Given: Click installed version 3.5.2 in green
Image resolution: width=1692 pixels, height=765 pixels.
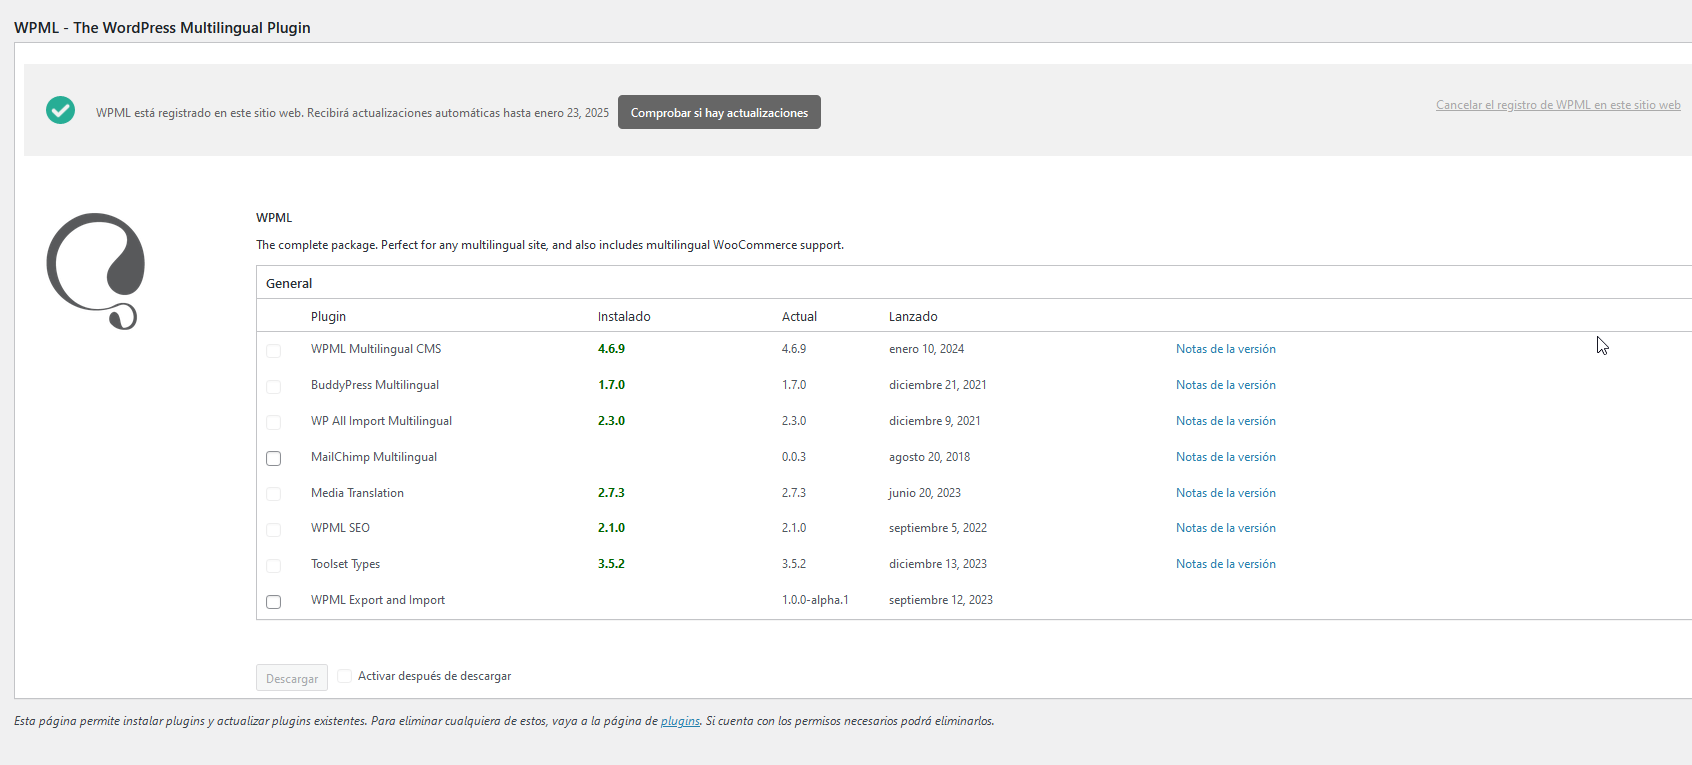Looking at the screenshot, I should [611, 564].
